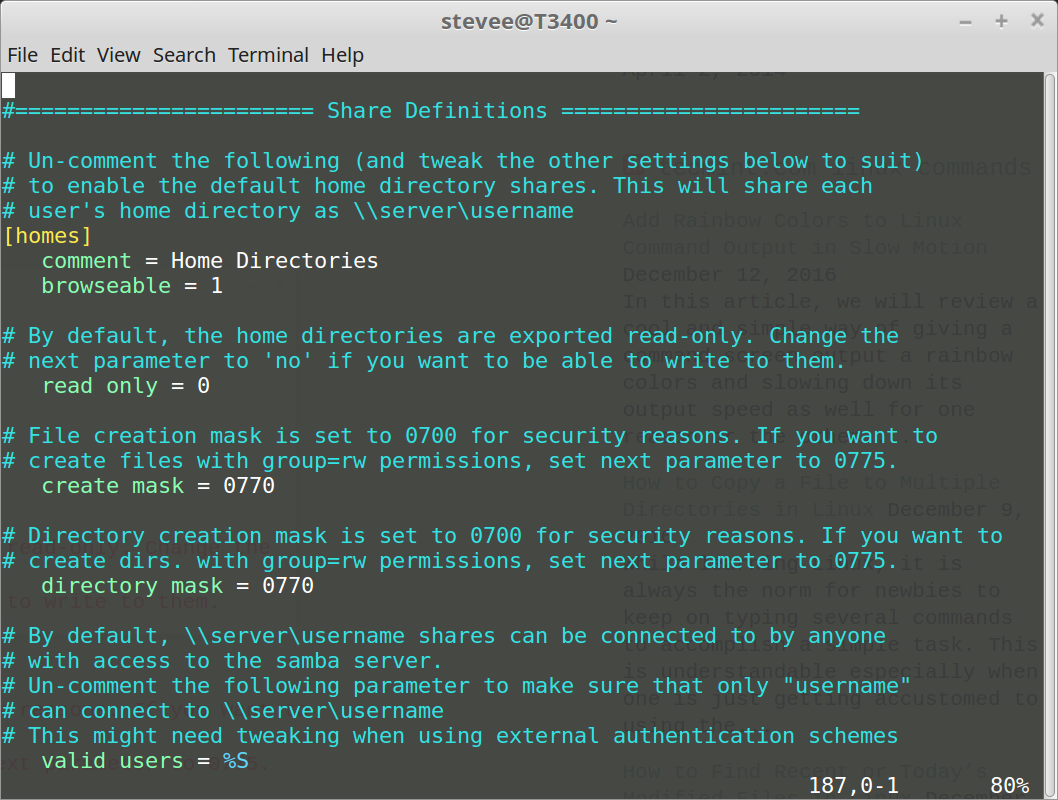Open the Terminal menu

point(268,55)
